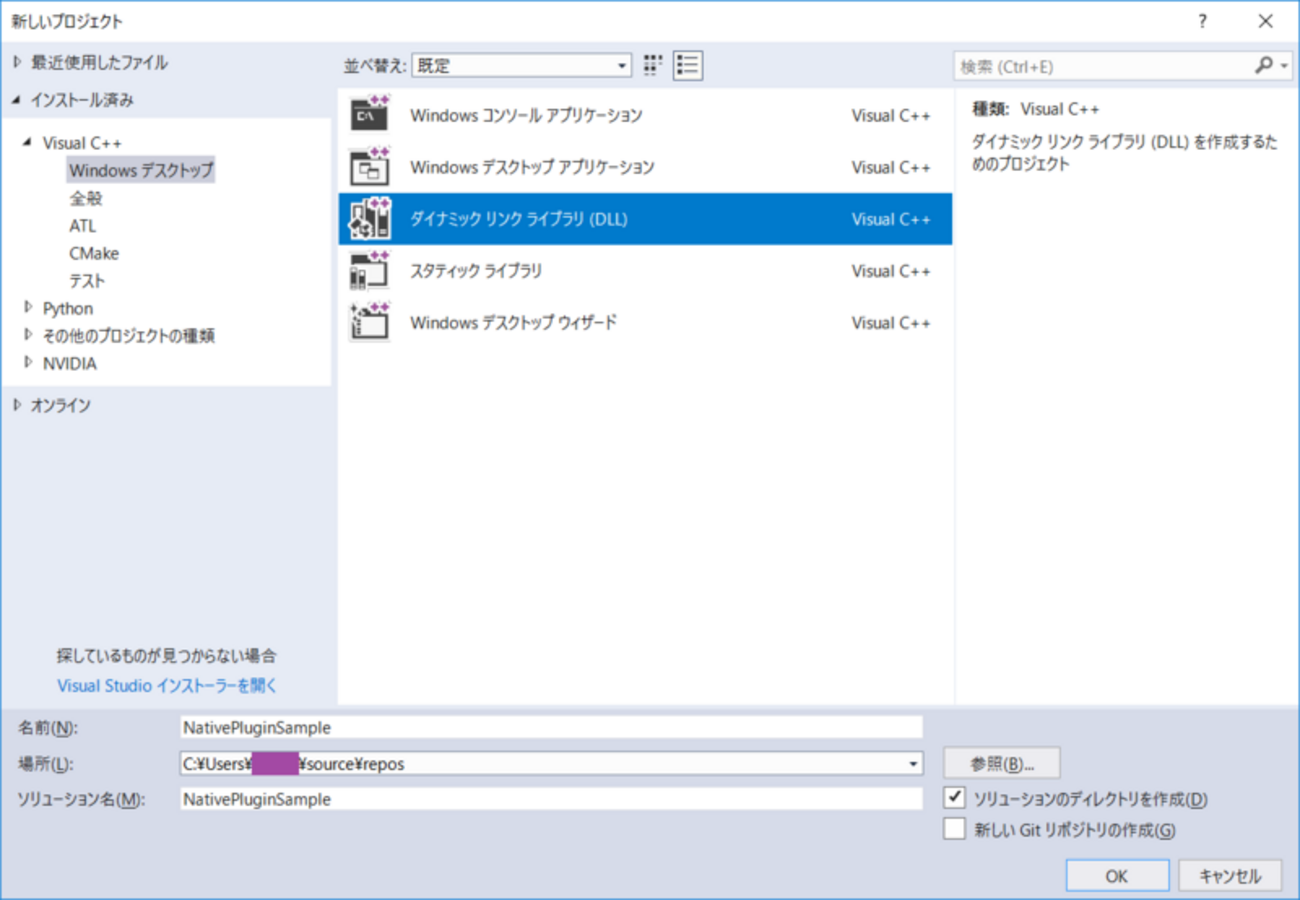Expand the NVIDIA tree node
The image size is (1300, 900).
[x=28, y=363]
